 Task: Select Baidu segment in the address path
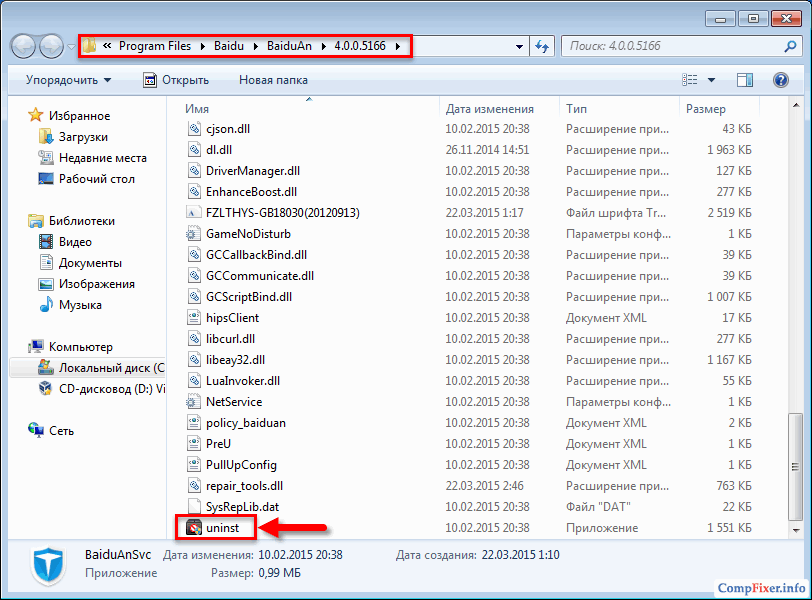coord(228,46)
